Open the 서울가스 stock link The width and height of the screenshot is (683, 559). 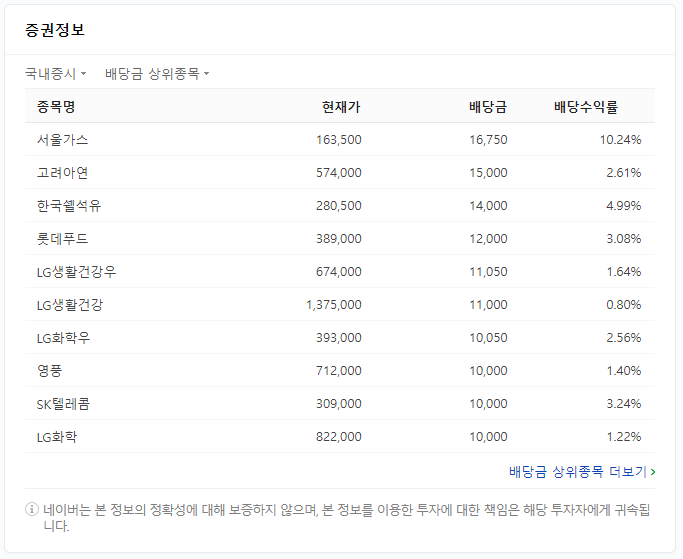pos(62,140)
